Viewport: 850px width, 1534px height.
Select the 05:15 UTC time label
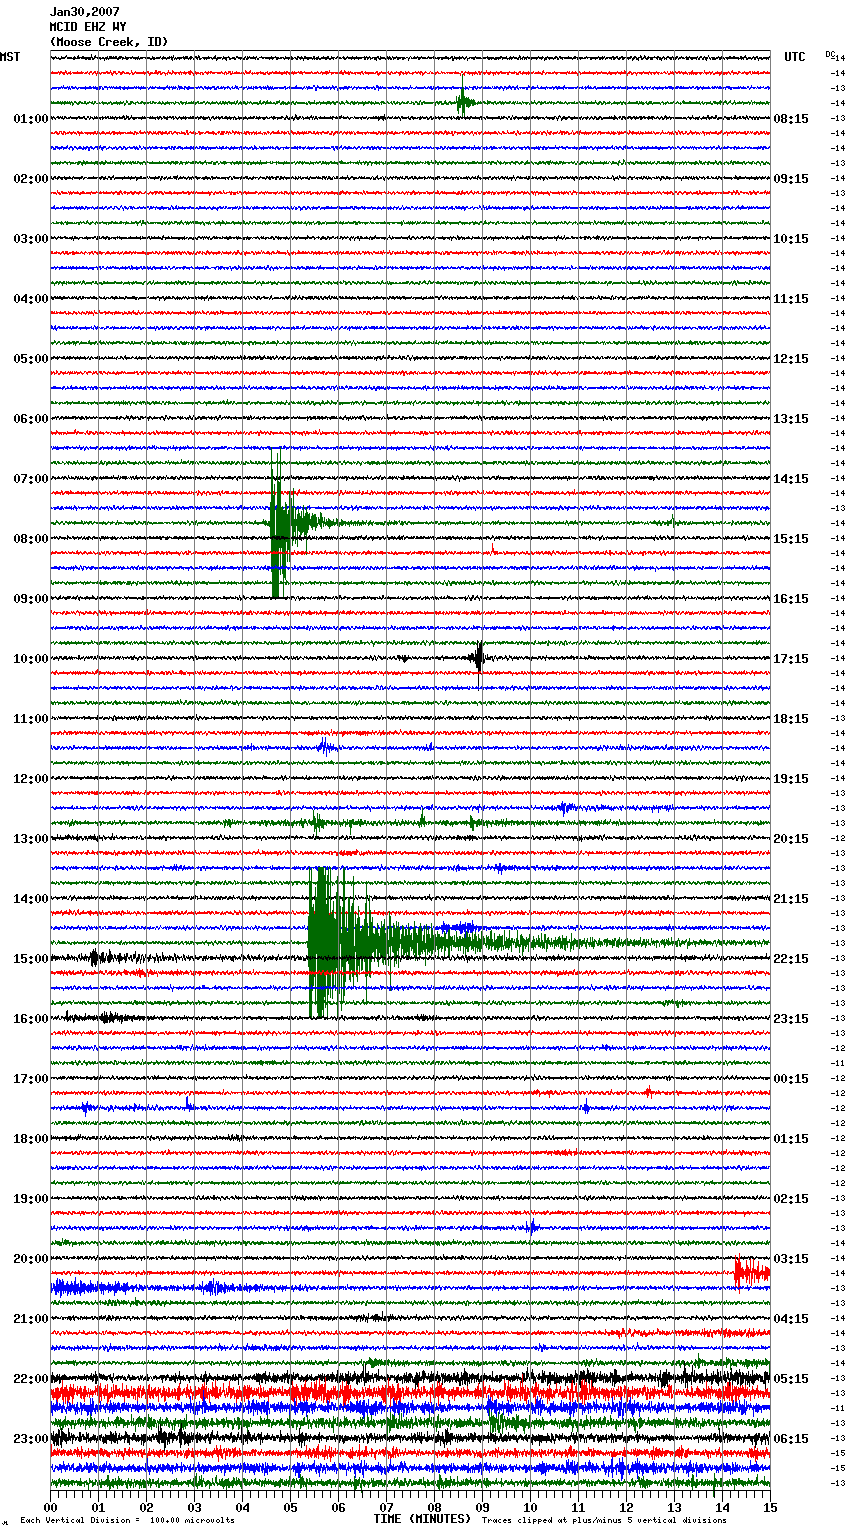[x=791, y=1379]
